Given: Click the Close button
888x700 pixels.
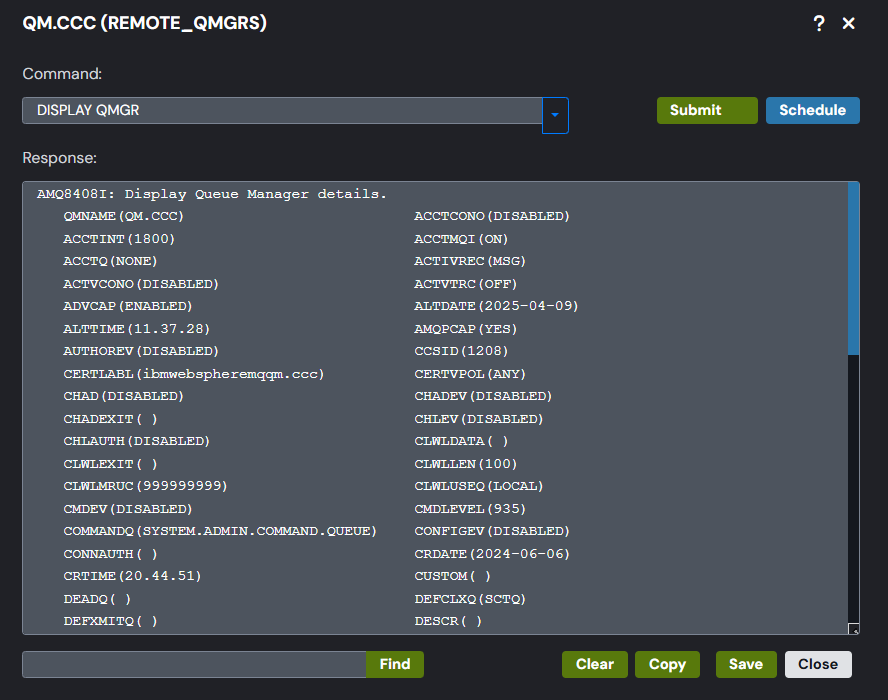Looking at the screenshot, I should [x=818, y=664].
